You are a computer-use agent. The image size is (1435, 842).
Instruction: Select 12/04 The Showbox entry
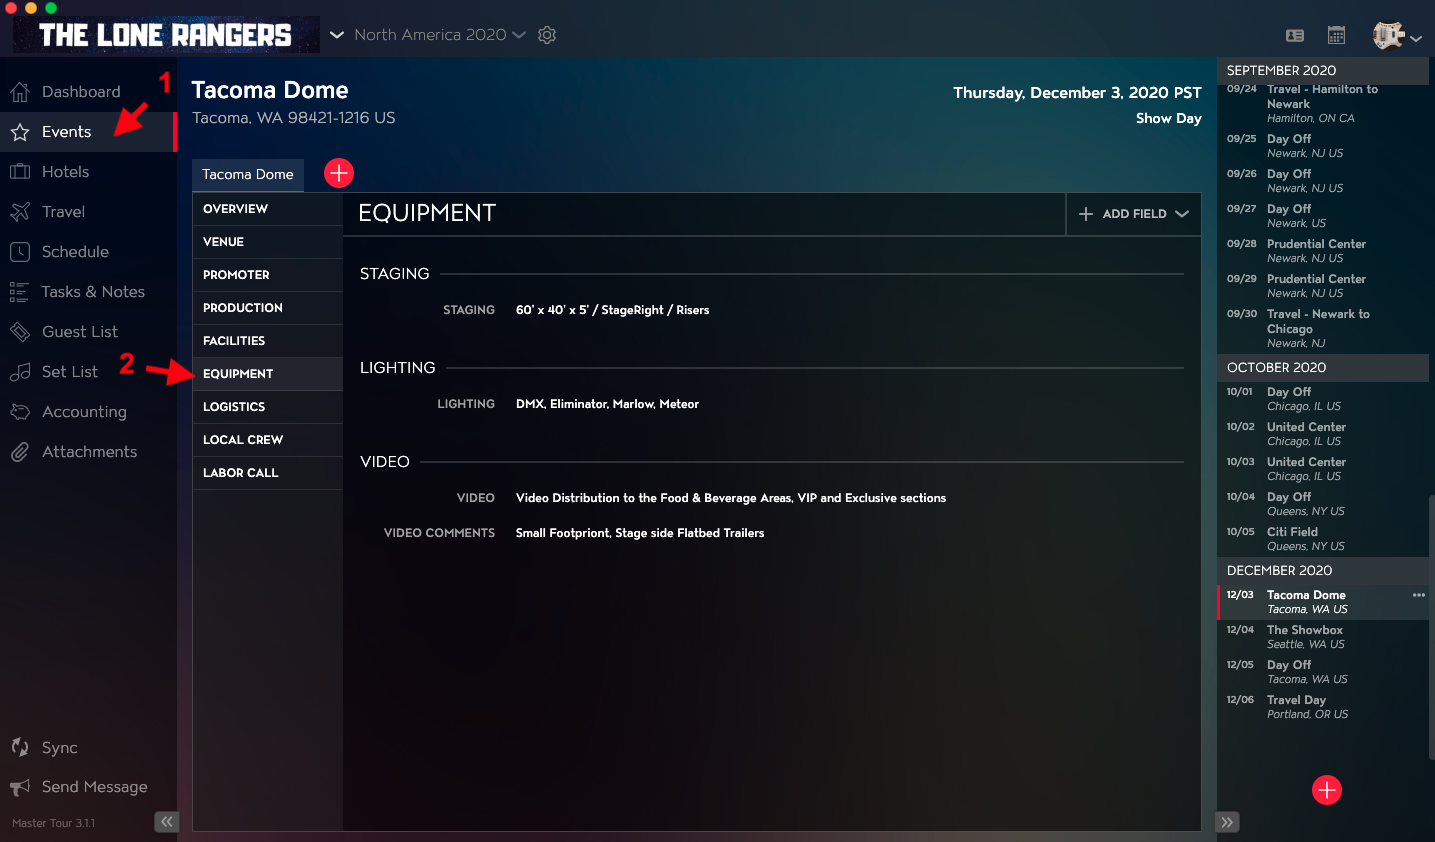click(1322, 637)
